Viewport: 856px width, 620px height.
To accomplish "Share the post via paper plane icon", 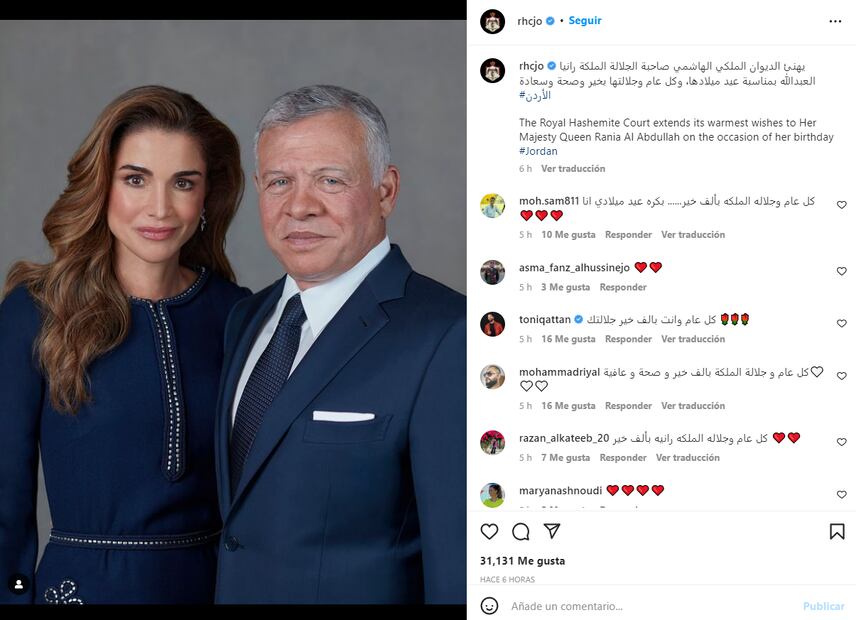I will click(552, 531).
